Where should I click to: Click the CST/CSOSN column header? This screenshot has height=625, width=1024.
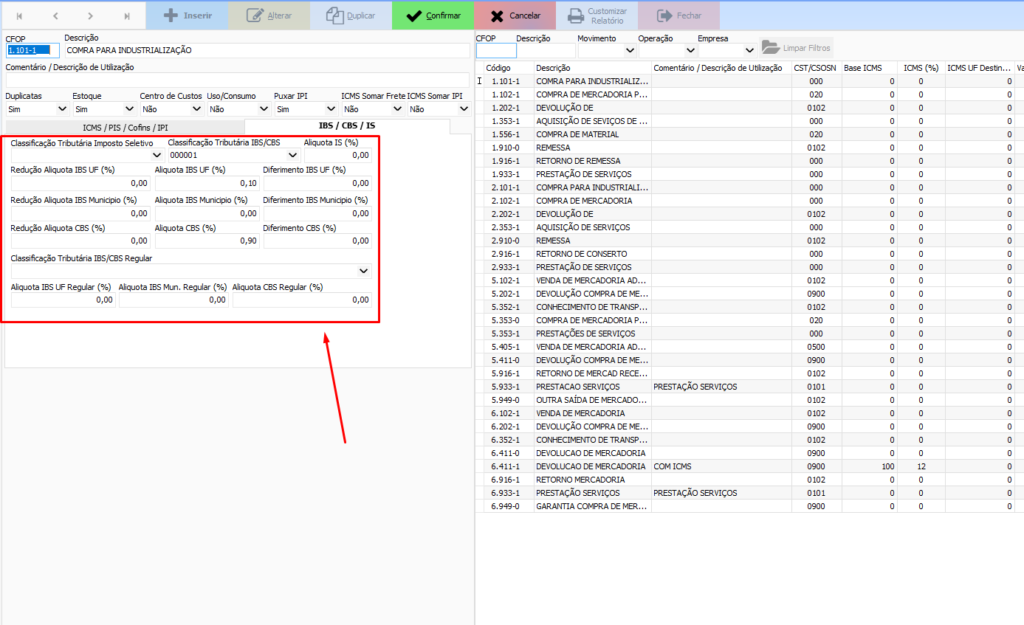click(816, 67)
